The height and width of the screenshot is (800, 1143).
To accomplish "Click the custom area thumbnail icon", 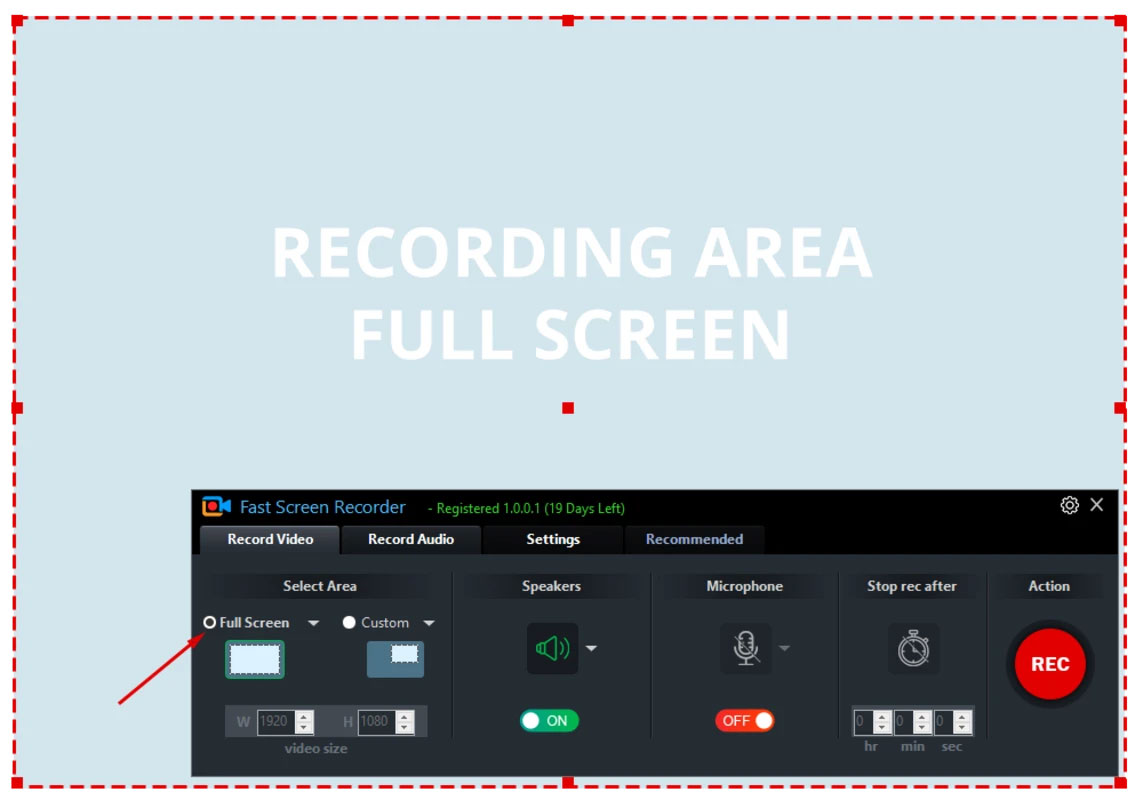I will pyautogui.click(x=395, y=659).
